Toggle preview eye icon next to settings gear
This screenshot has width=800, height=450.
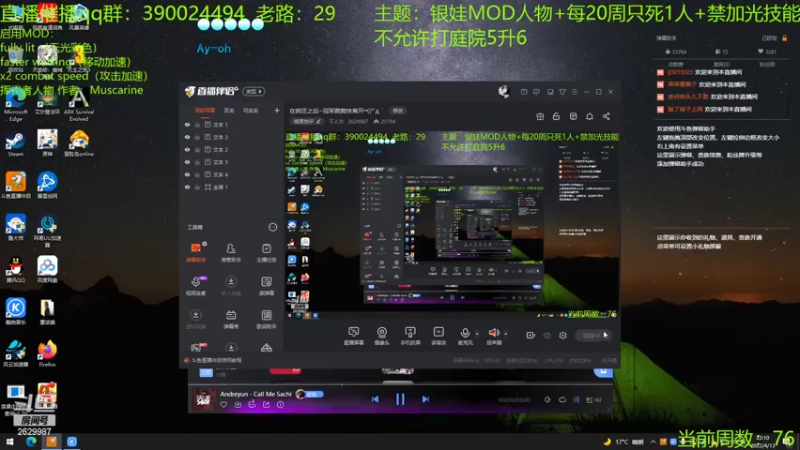click(547, 335)
